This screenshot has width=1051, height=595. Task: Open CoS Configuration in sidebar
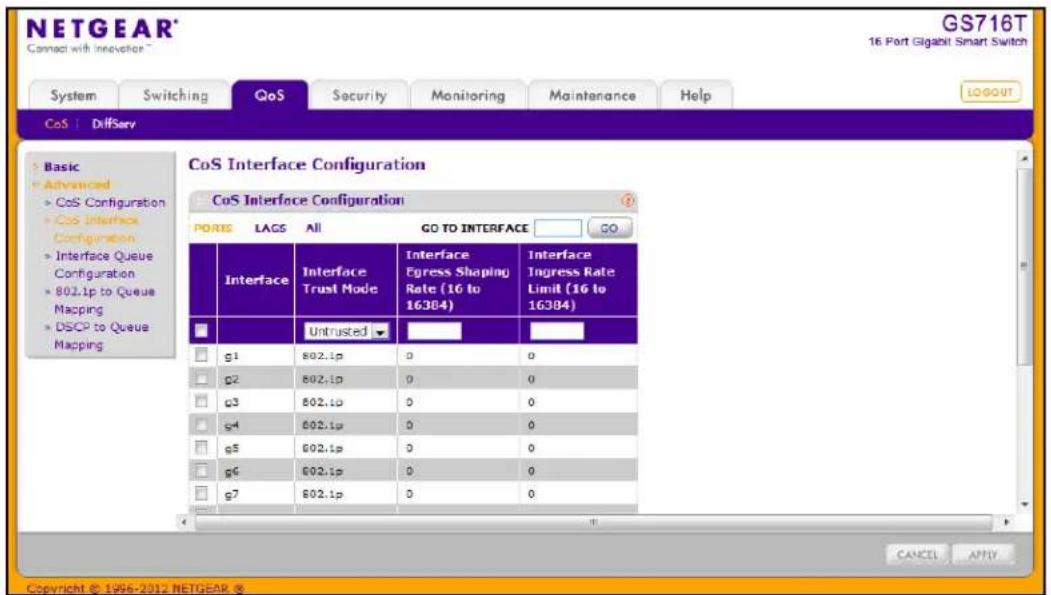tap(109, 202)
